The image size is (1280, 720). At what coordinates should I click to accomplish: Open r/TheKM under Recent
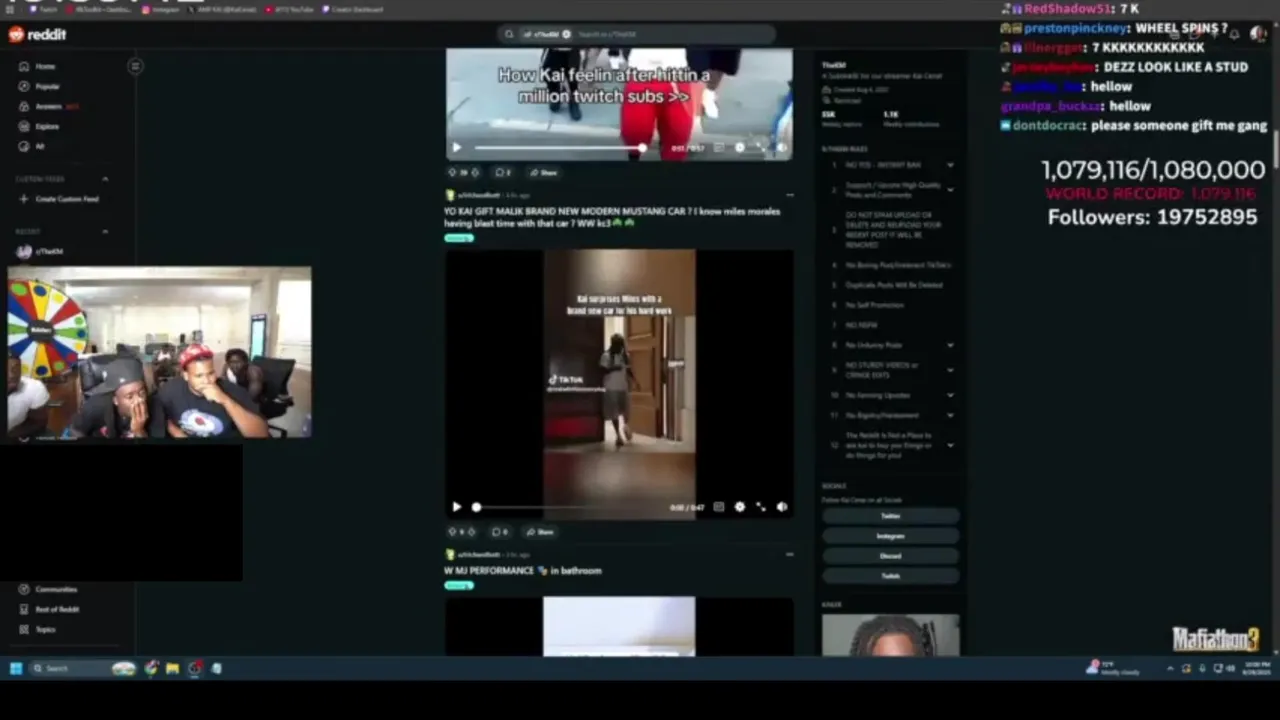click(x=42, y=252)
